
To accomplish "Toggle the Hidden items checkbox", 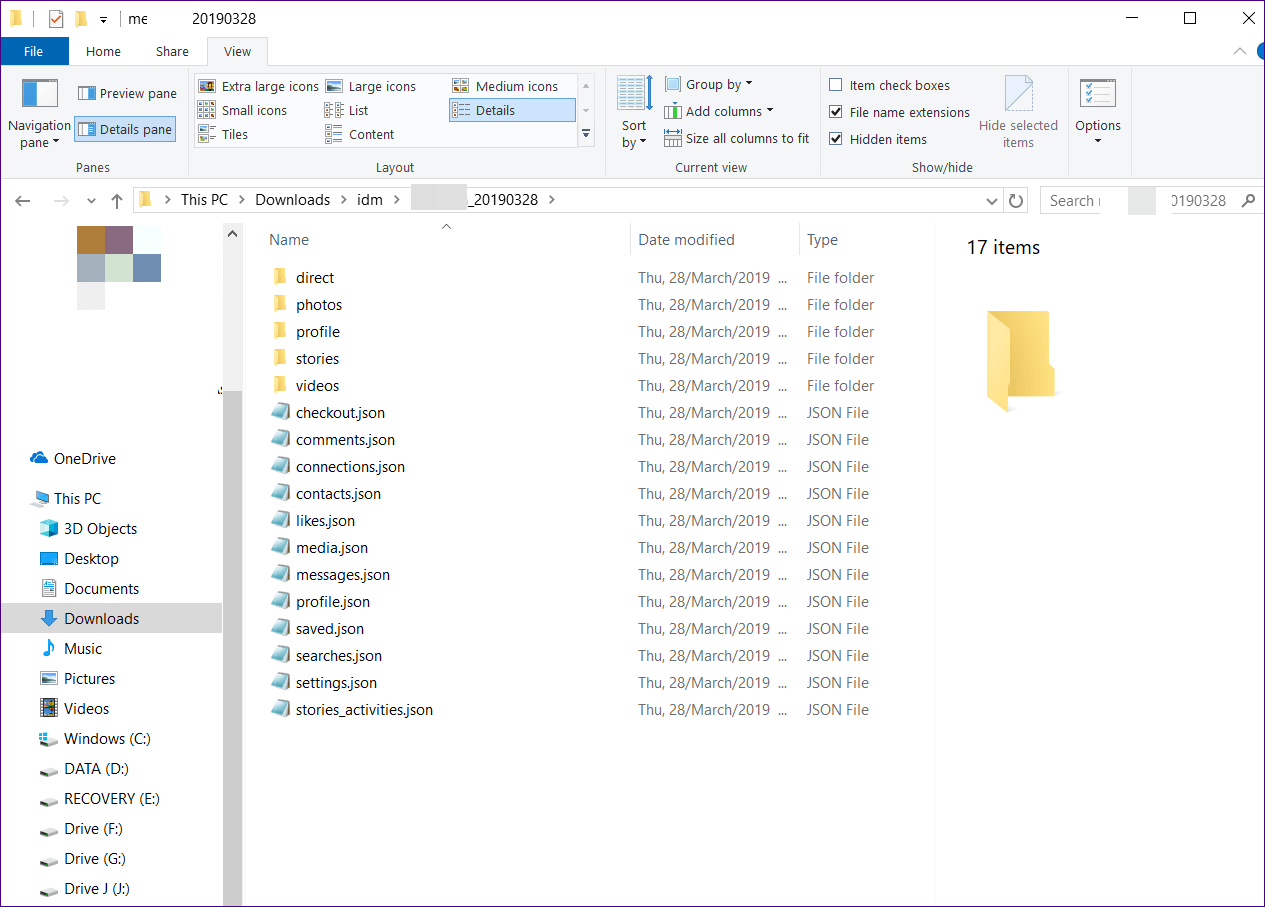I will click(836, 140).
